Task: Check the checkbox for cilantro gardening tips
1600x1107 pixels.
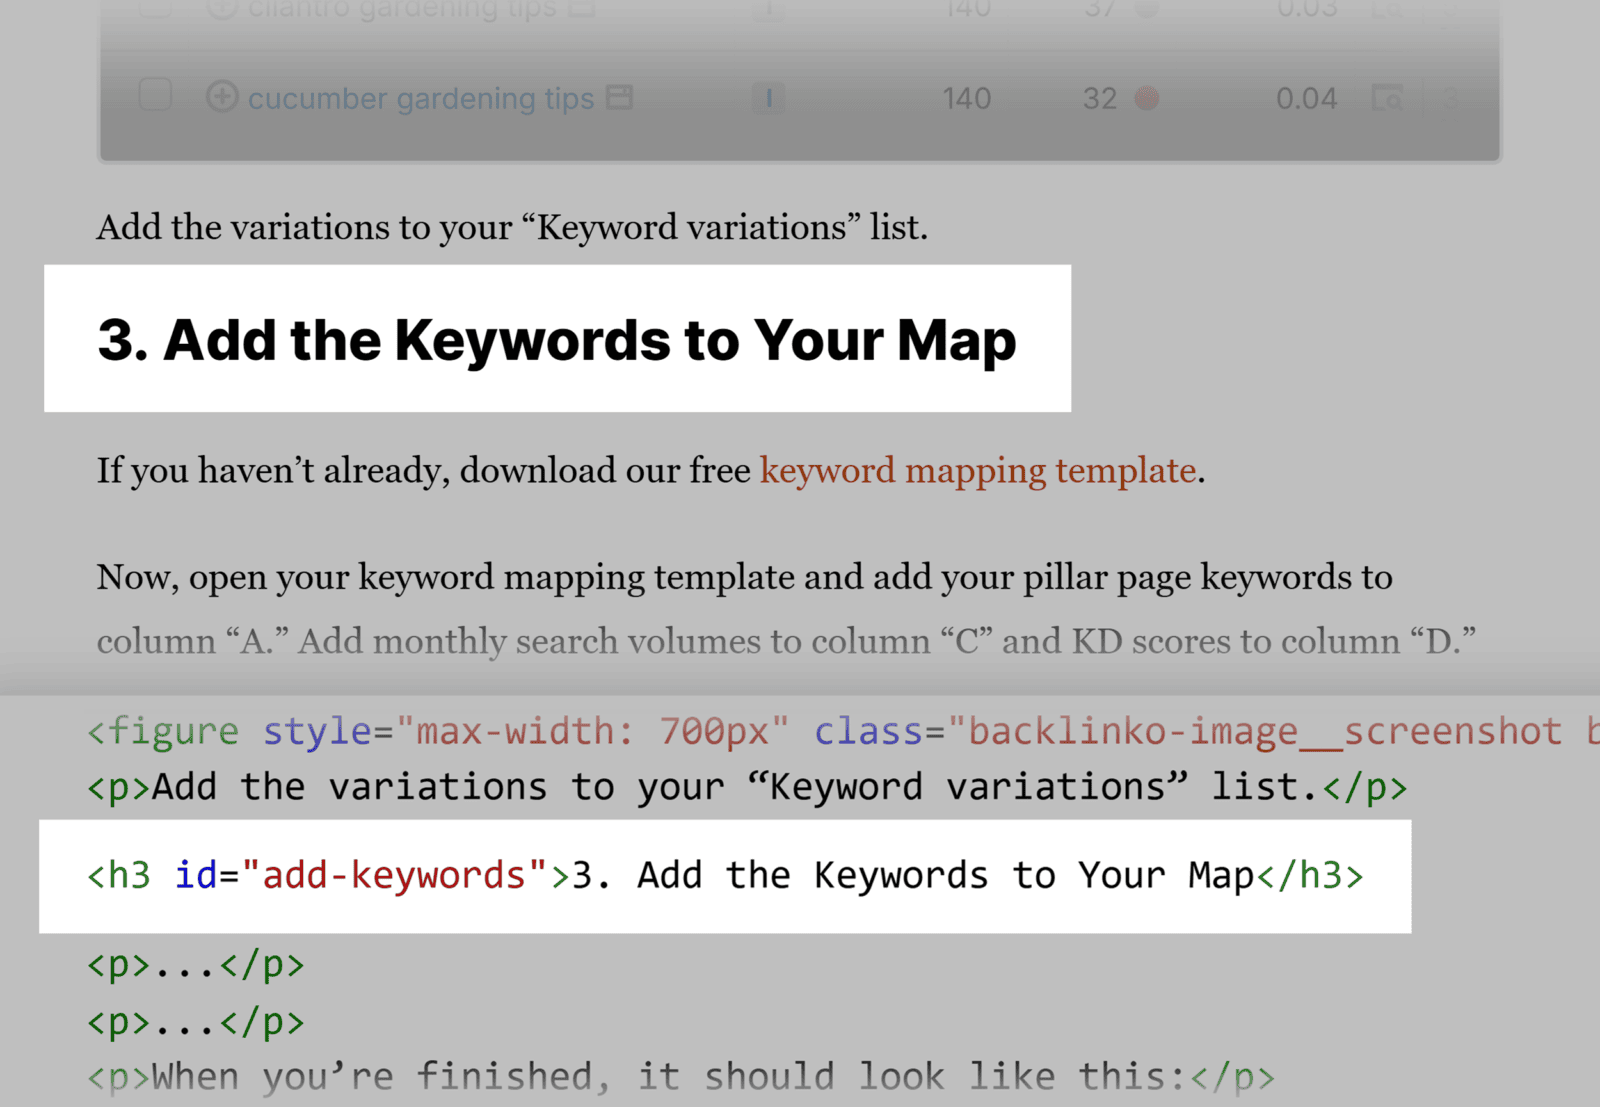Action: [156, 8]
